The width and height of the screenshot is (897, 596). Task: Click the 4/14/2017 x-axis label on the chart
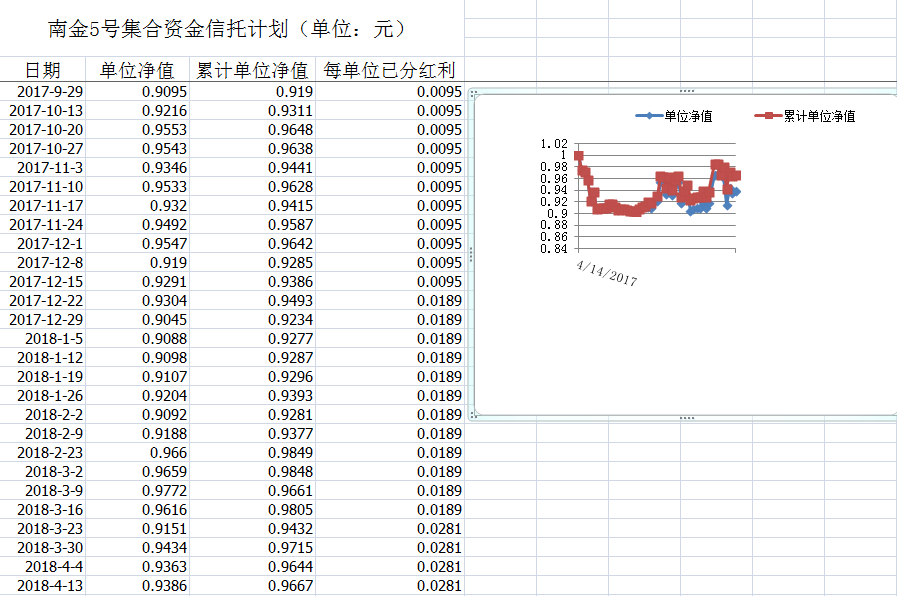(x=607, y=272)
